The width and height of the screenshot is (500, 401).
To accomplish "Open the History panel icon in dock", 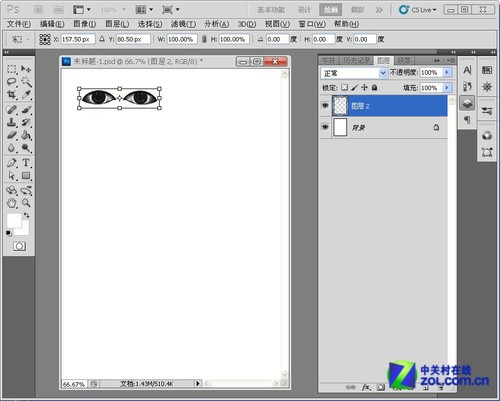I will pos(467,87).
